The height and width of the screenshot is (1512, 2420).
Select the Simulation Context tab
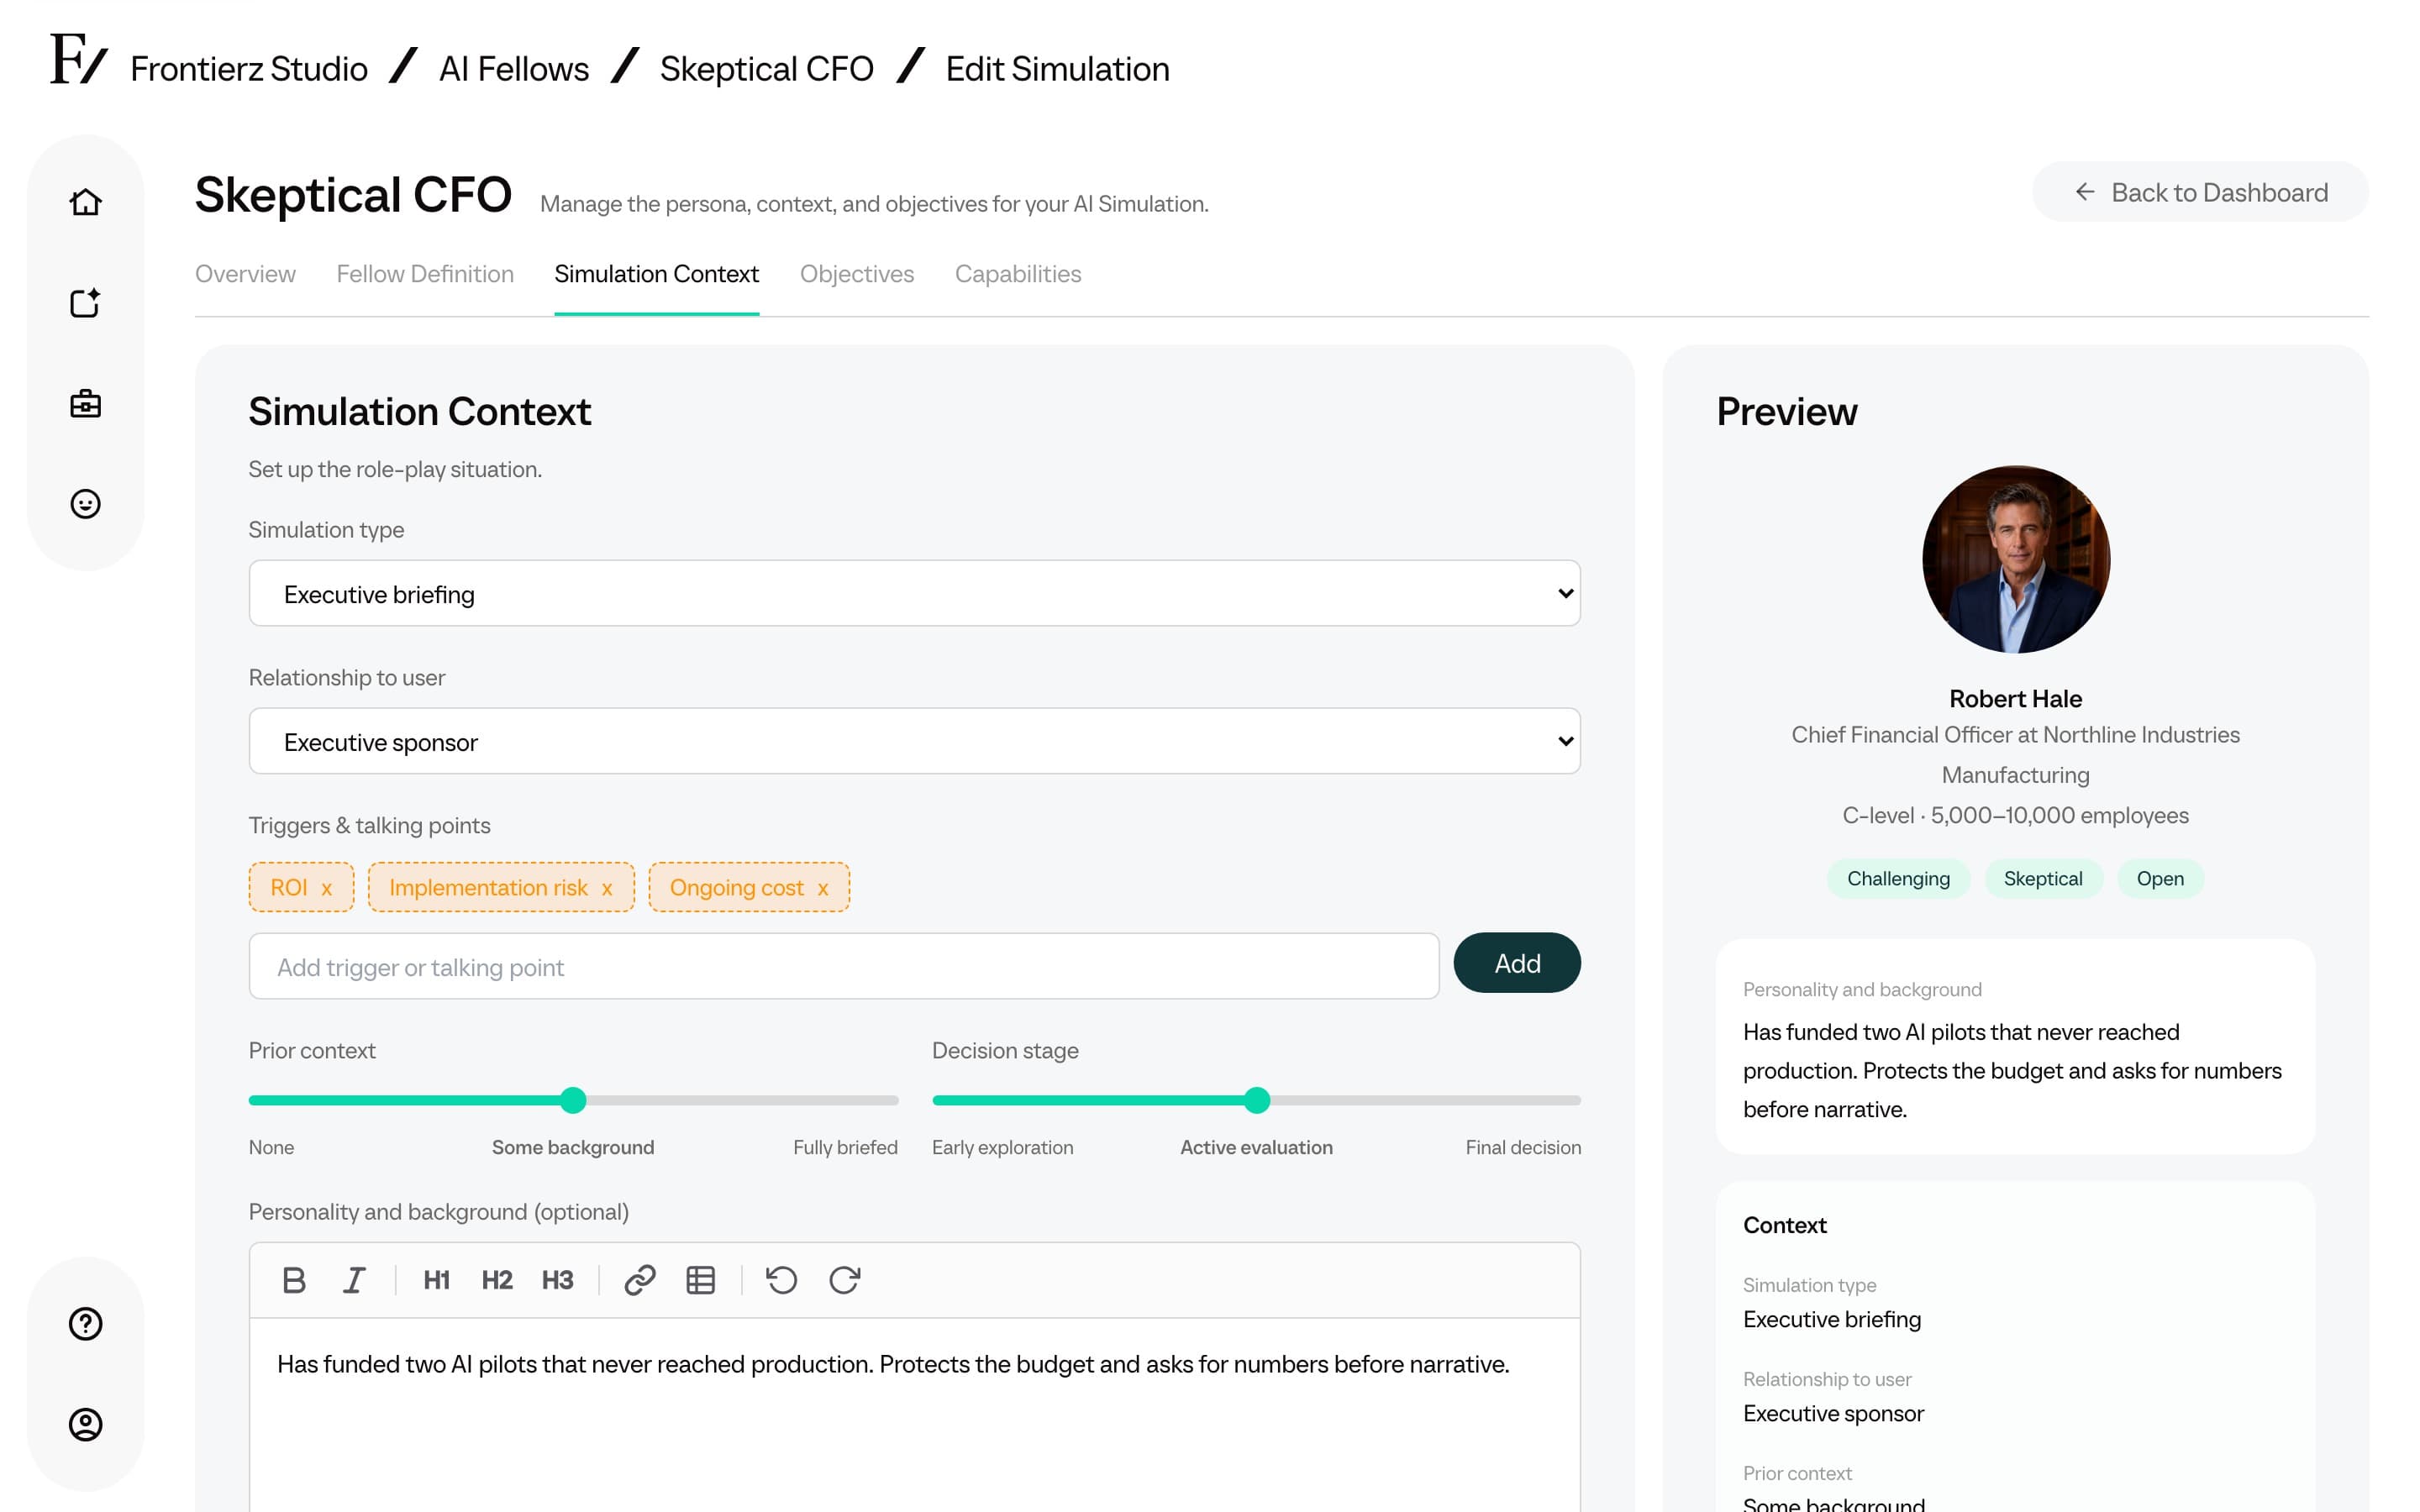point(656,274)
